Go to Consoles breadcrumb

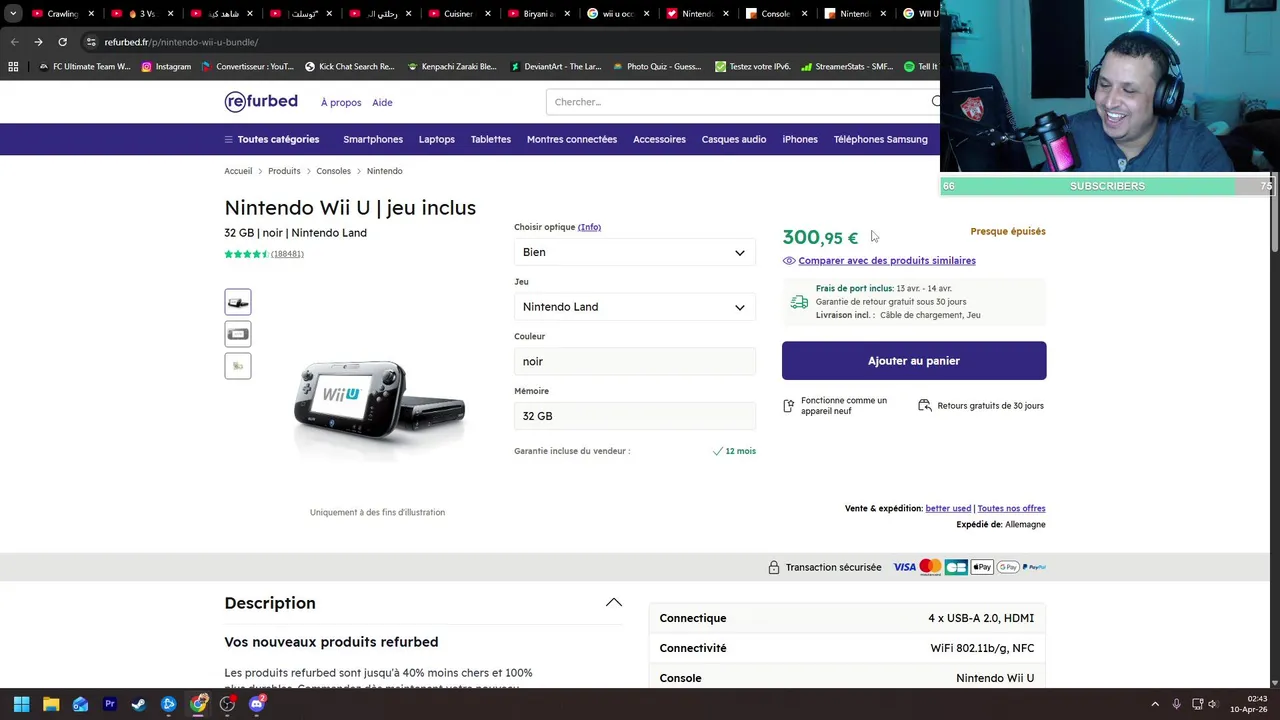(x=334, y=171)
